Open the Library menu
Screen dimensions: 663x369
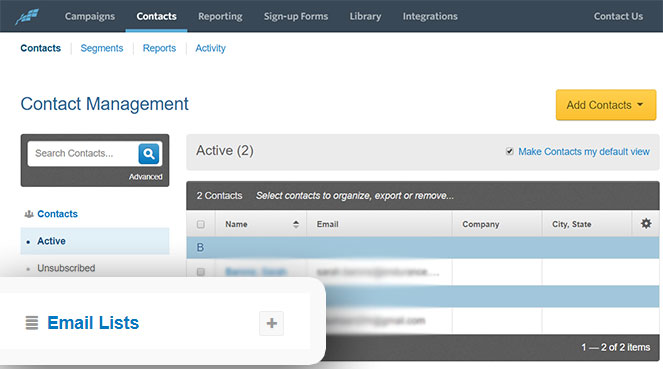pyautogui.click(x=365, y=16)
